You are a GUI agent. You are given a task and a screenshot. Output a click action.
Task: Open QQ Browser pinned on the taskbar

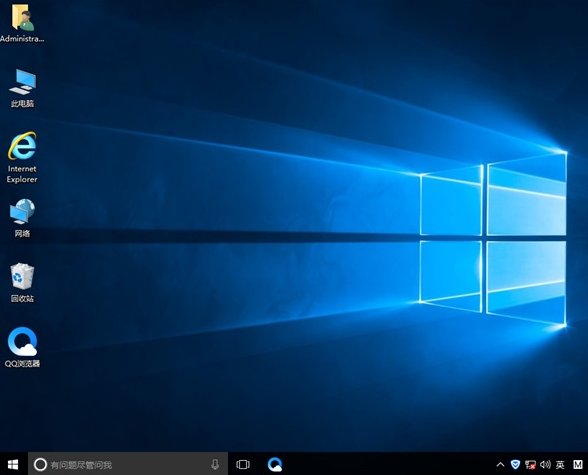pos(275,465)
